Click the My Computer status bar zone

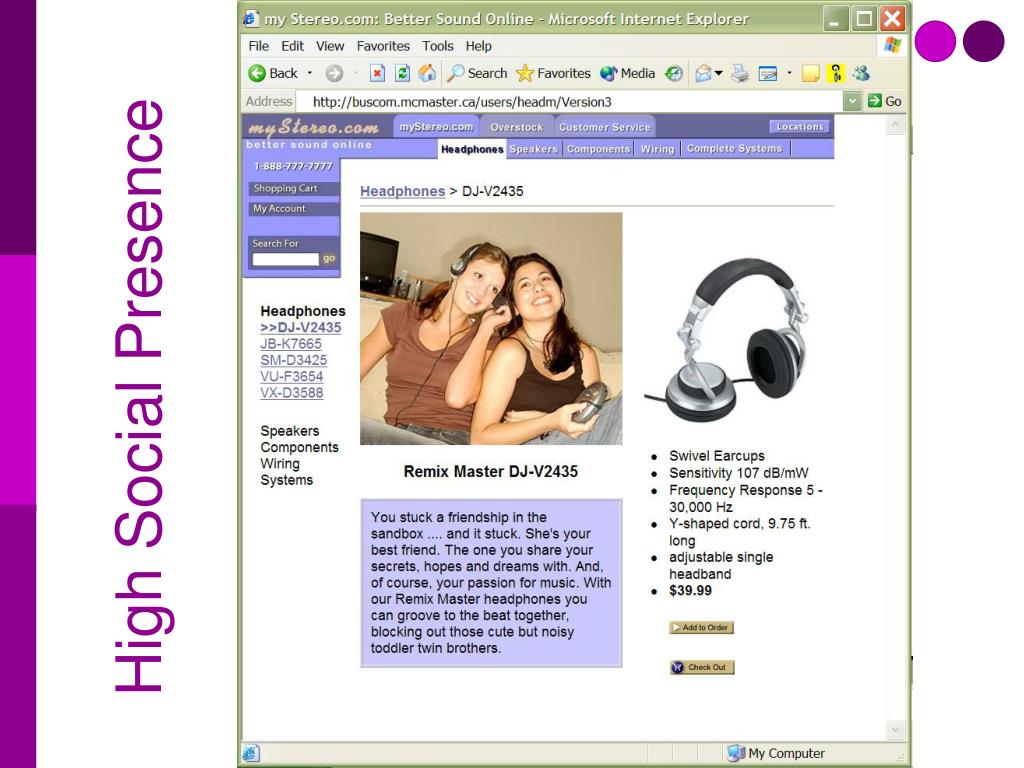tap(776, 753)
